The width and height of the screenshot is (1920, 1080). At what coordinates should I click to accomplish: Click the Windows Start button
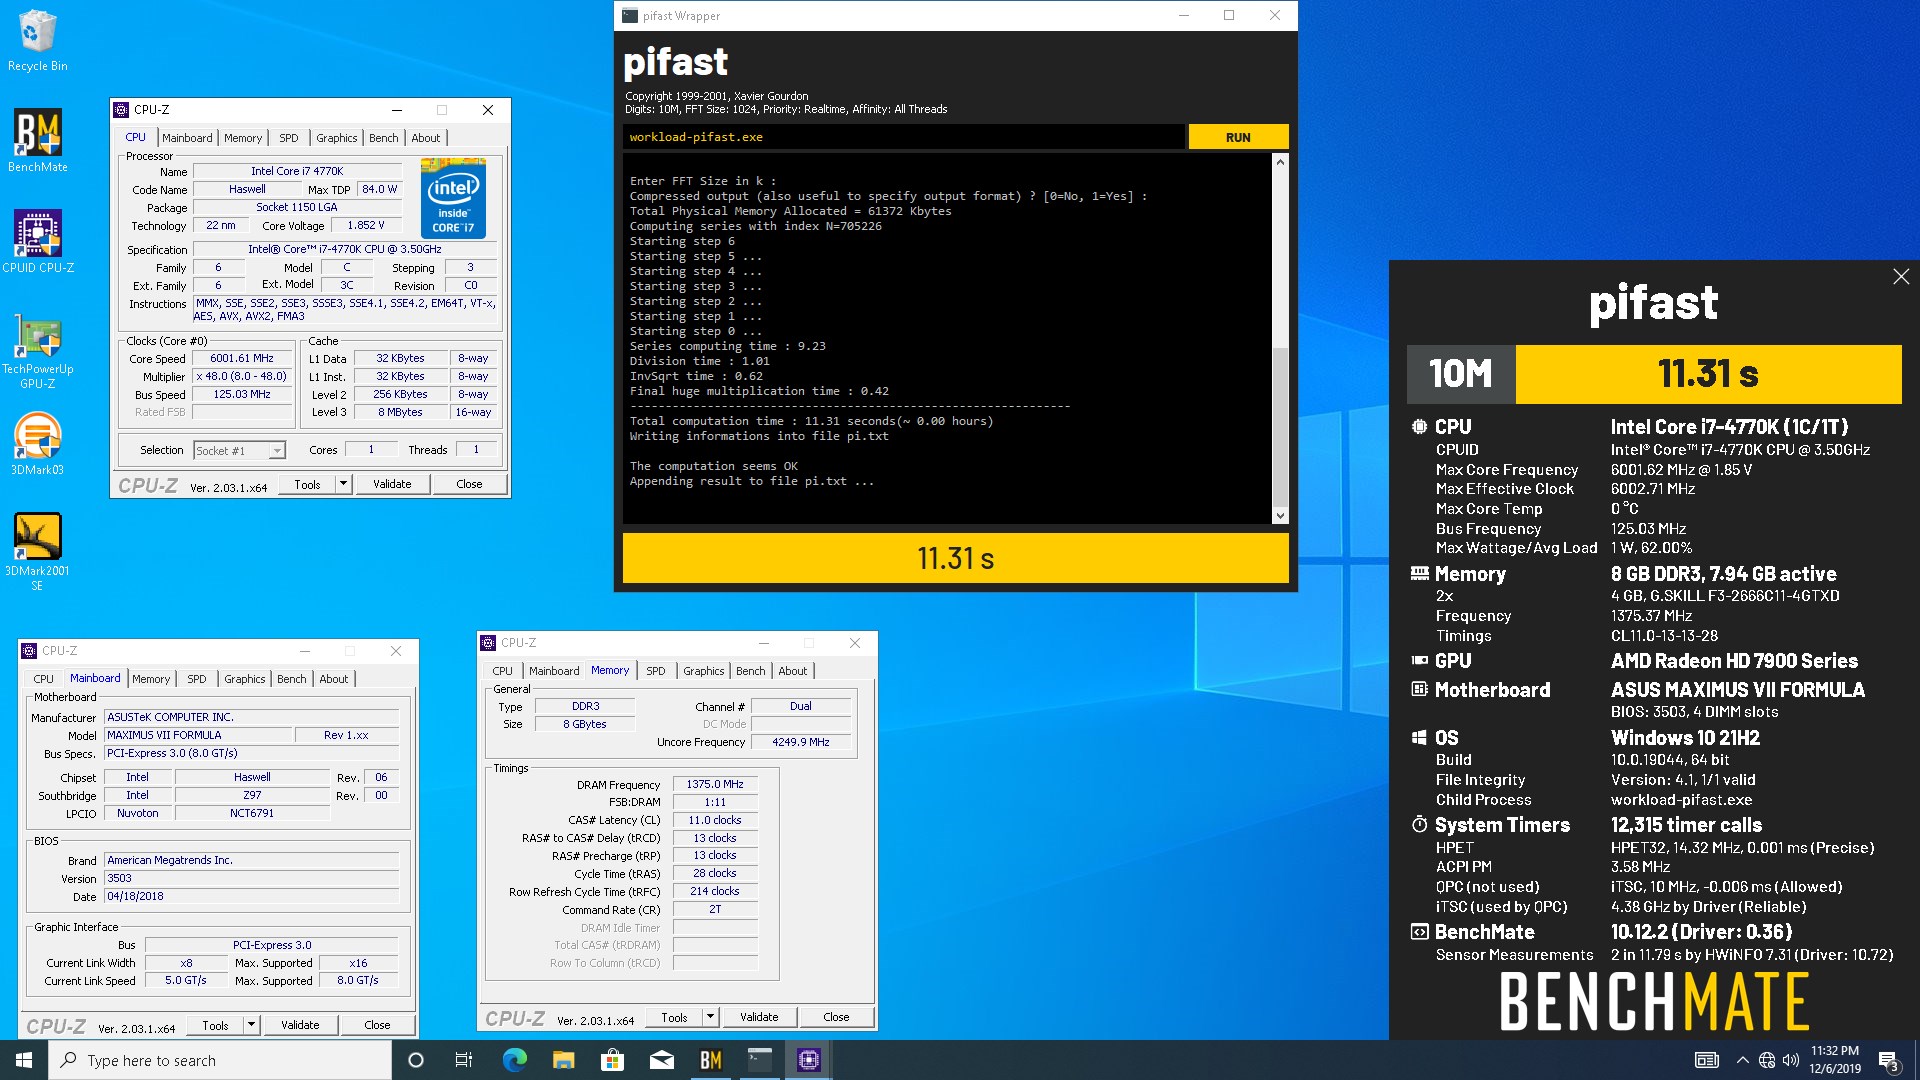click(24, 1060)
